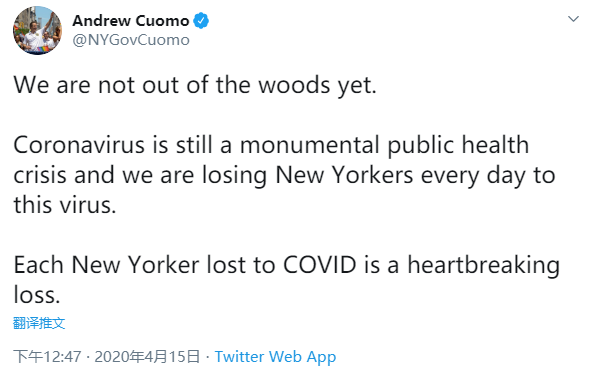Click the word "monumental" in the tweet
The width and height of the screenshot is (593, 376).
pyautogui.click(x=310, y=145)
